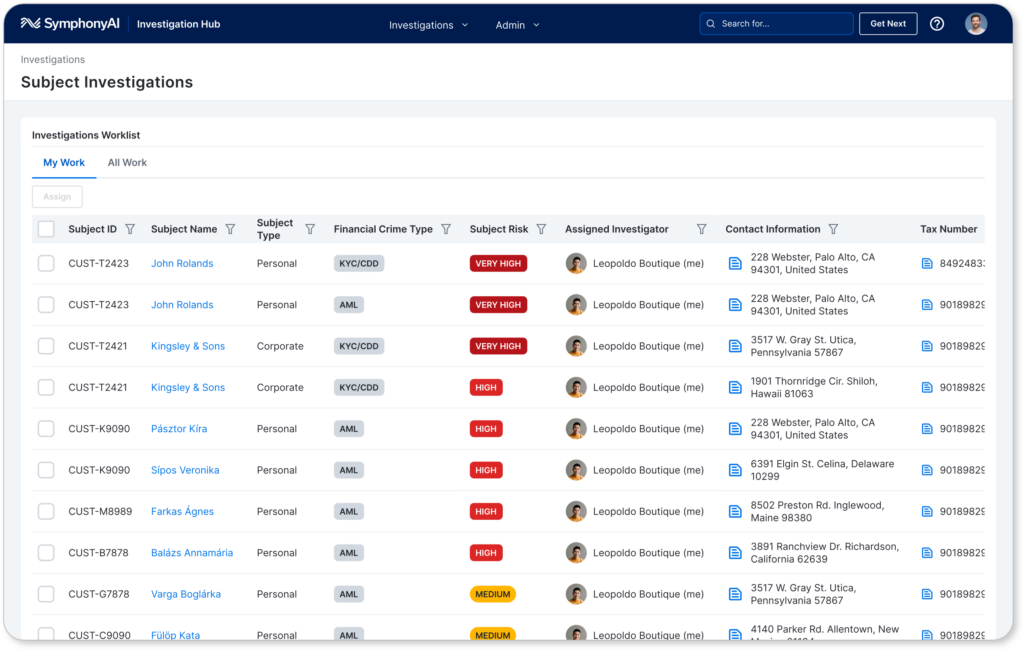Tick the checkbox for CUST-B7878

pos(46,552)
